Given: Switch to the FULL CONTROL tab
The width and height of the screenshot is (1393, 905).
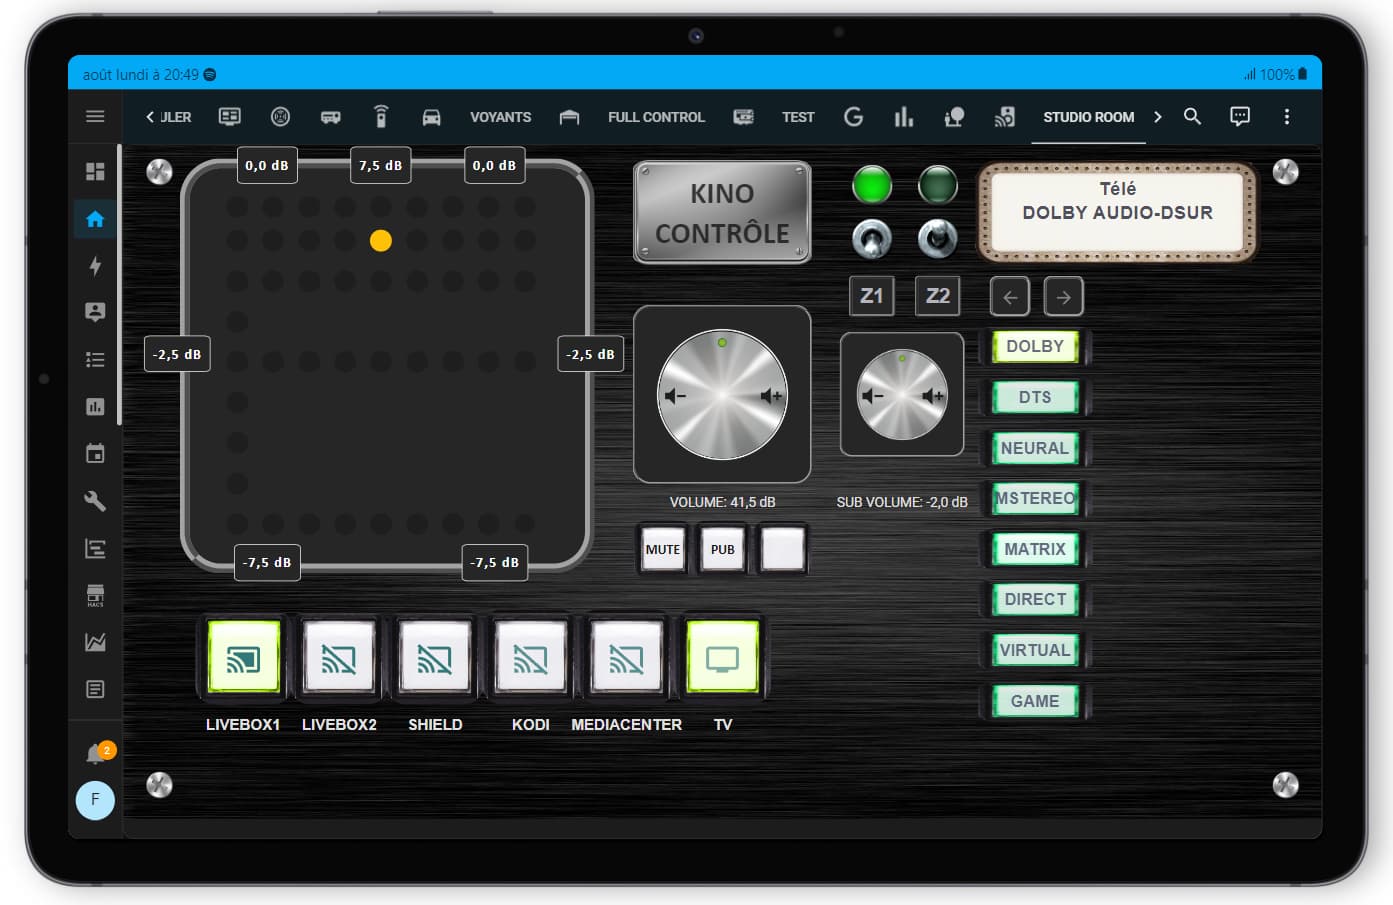Looking at the screenshot, I should coord(656,117).
